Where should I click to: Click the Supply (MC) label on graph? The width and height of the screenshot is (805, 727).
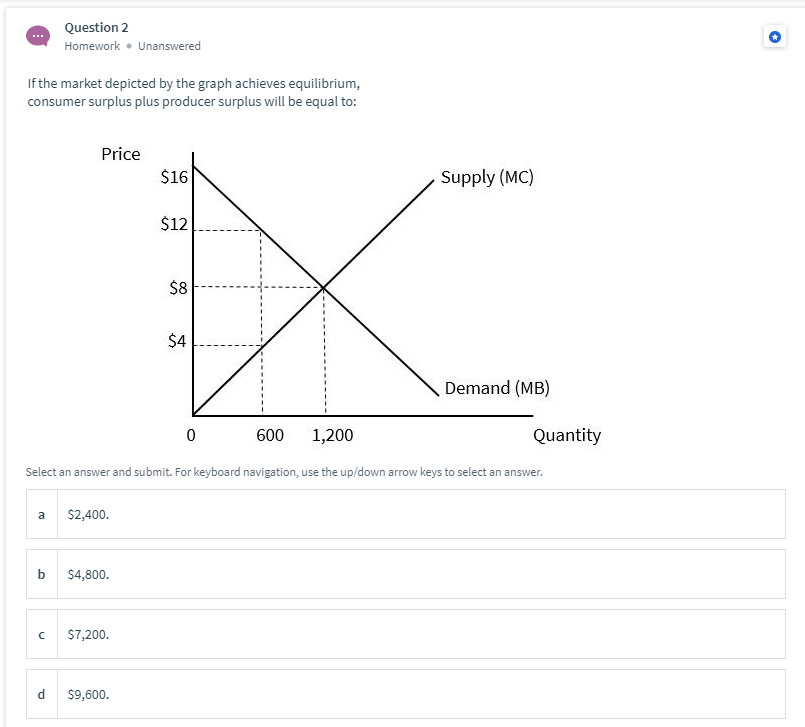coord(486,177)
